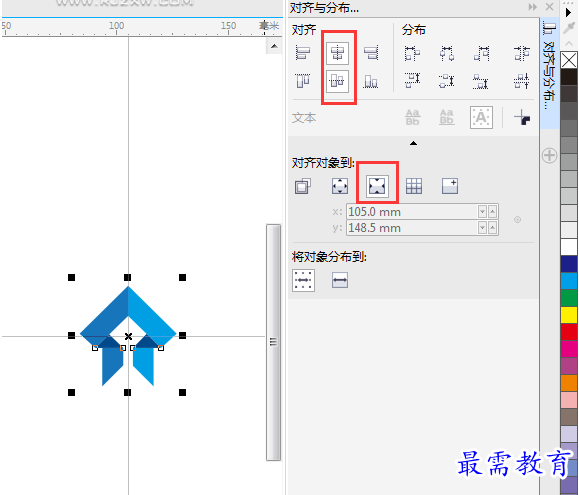Pick the eyedropper tool in palette
This screenshot has height=495, width=579.
[569, 28]
